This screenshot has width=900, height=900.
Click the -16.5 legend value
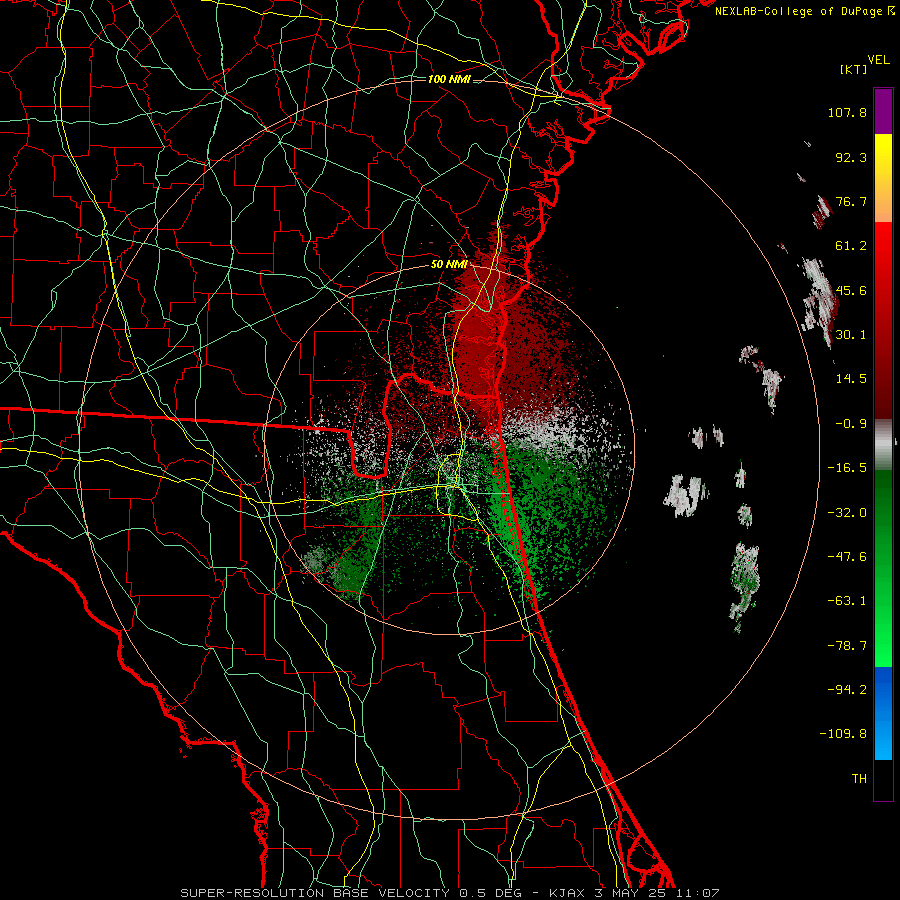847,468
